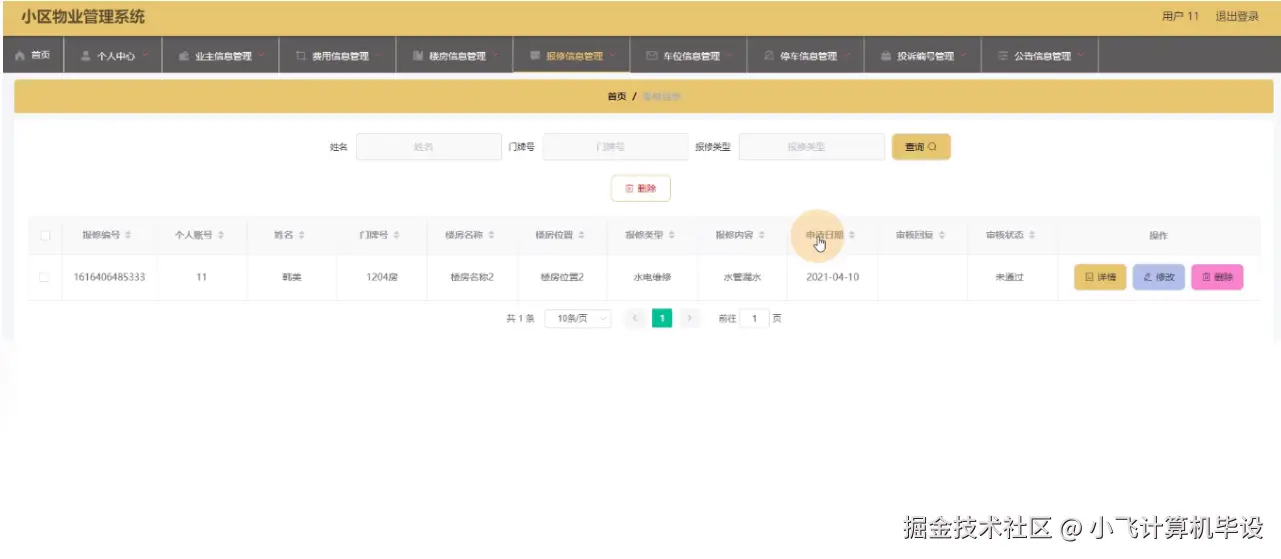1281x559 pixels.
Task: Open the 车位信息管理 menu label
Action: click(x=691, y=56)
